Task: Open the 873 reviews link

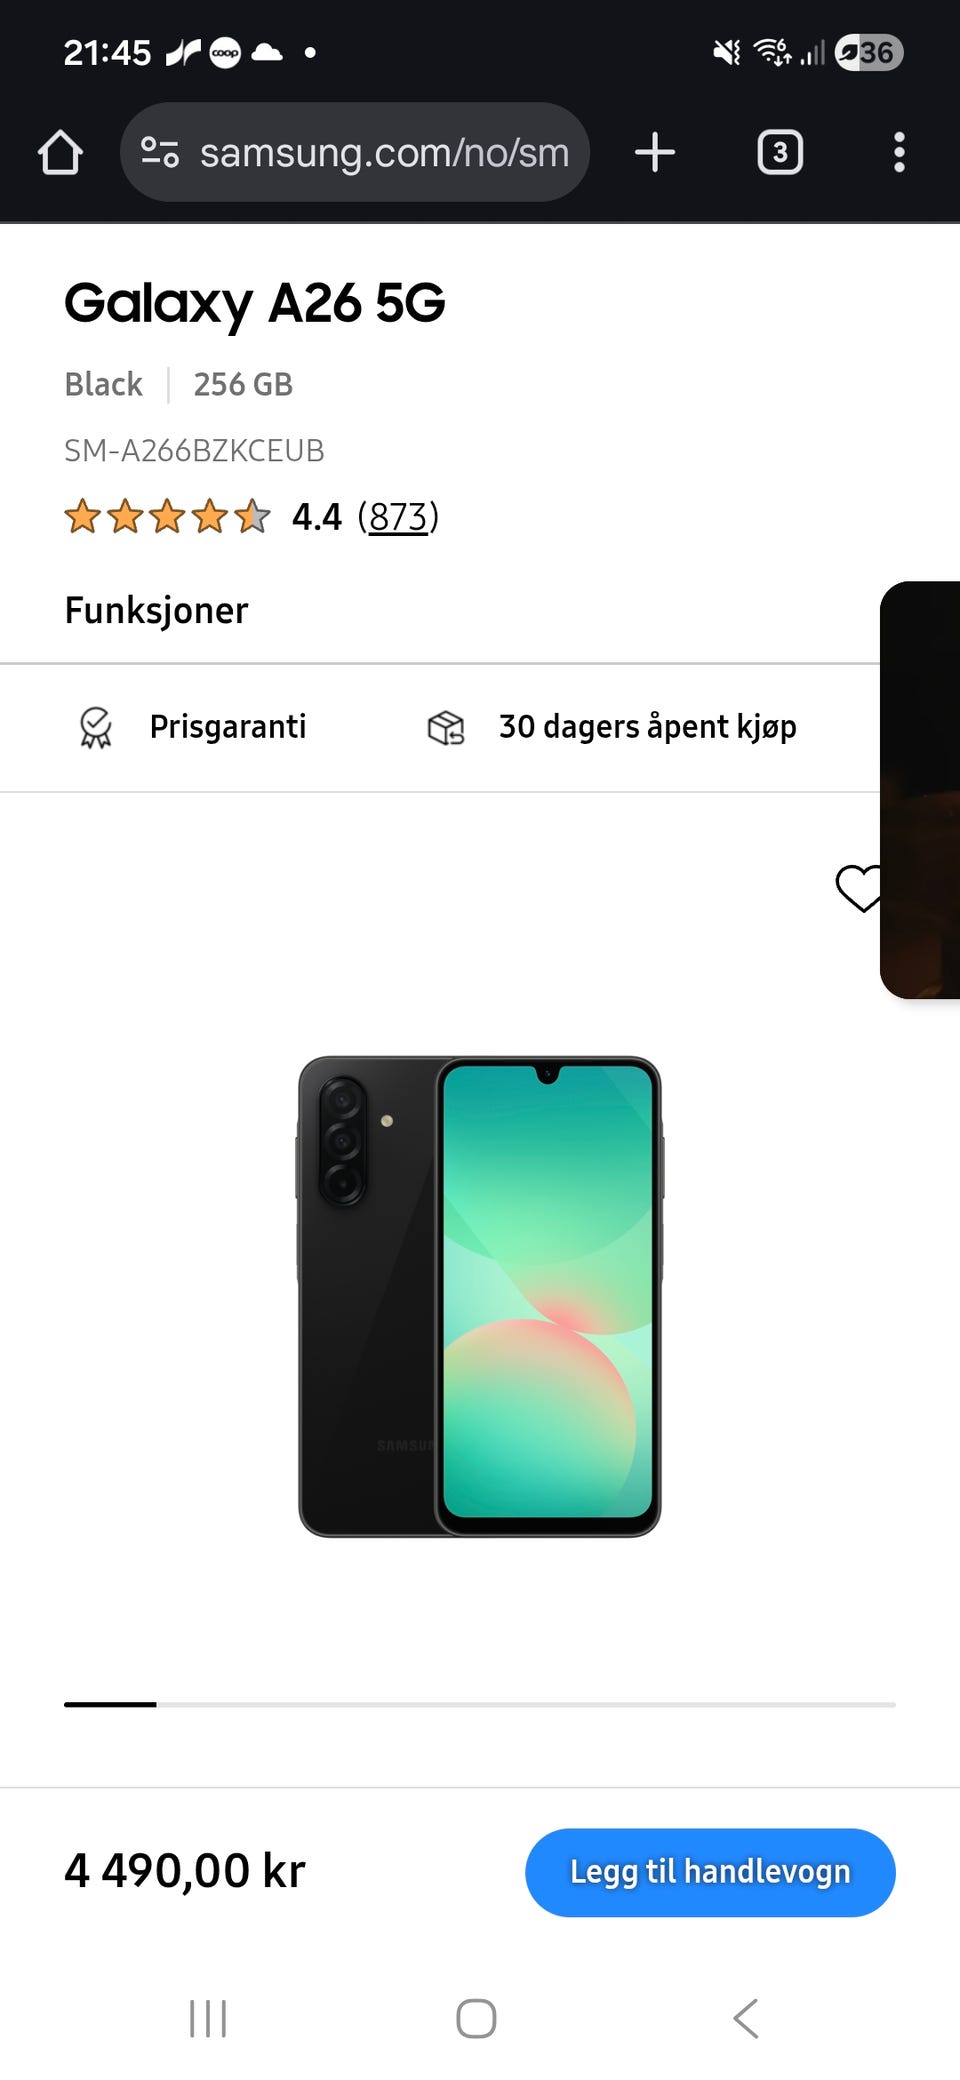Action: point(398,517)
